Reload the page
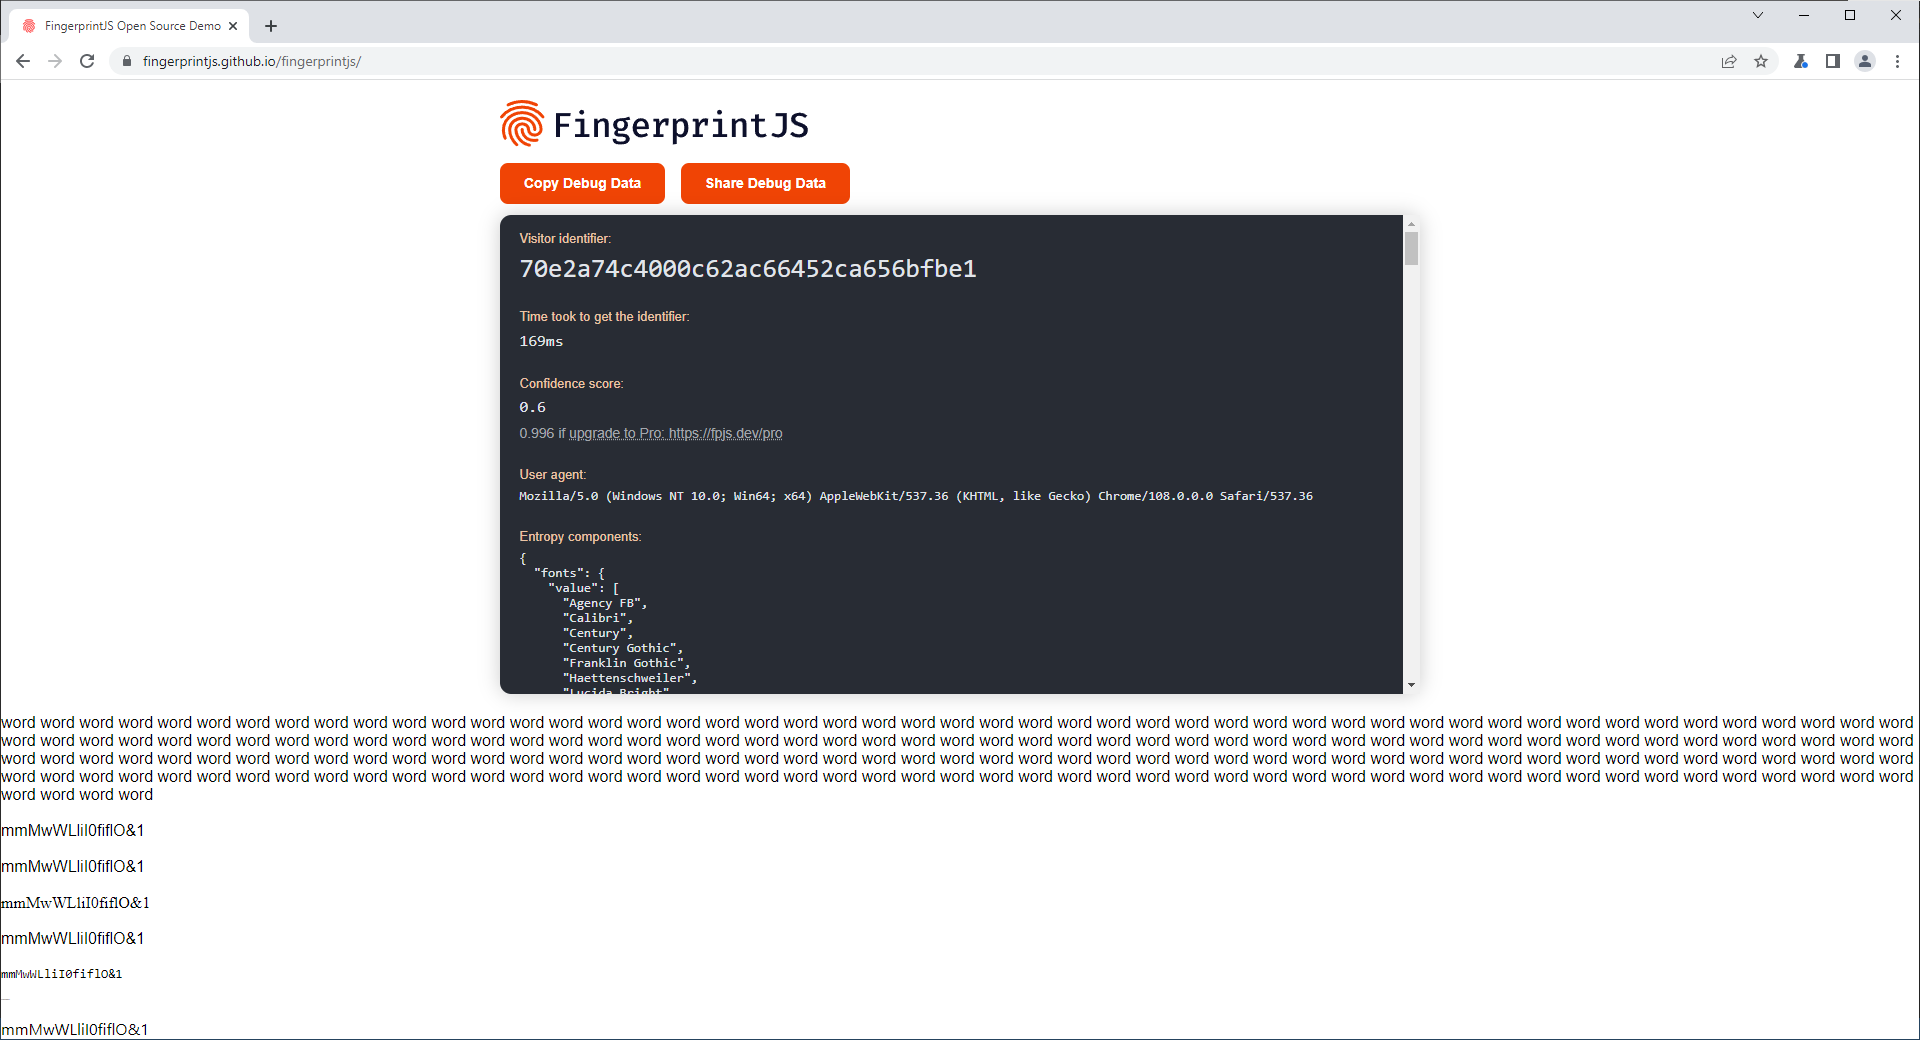 tap(87, 61)
